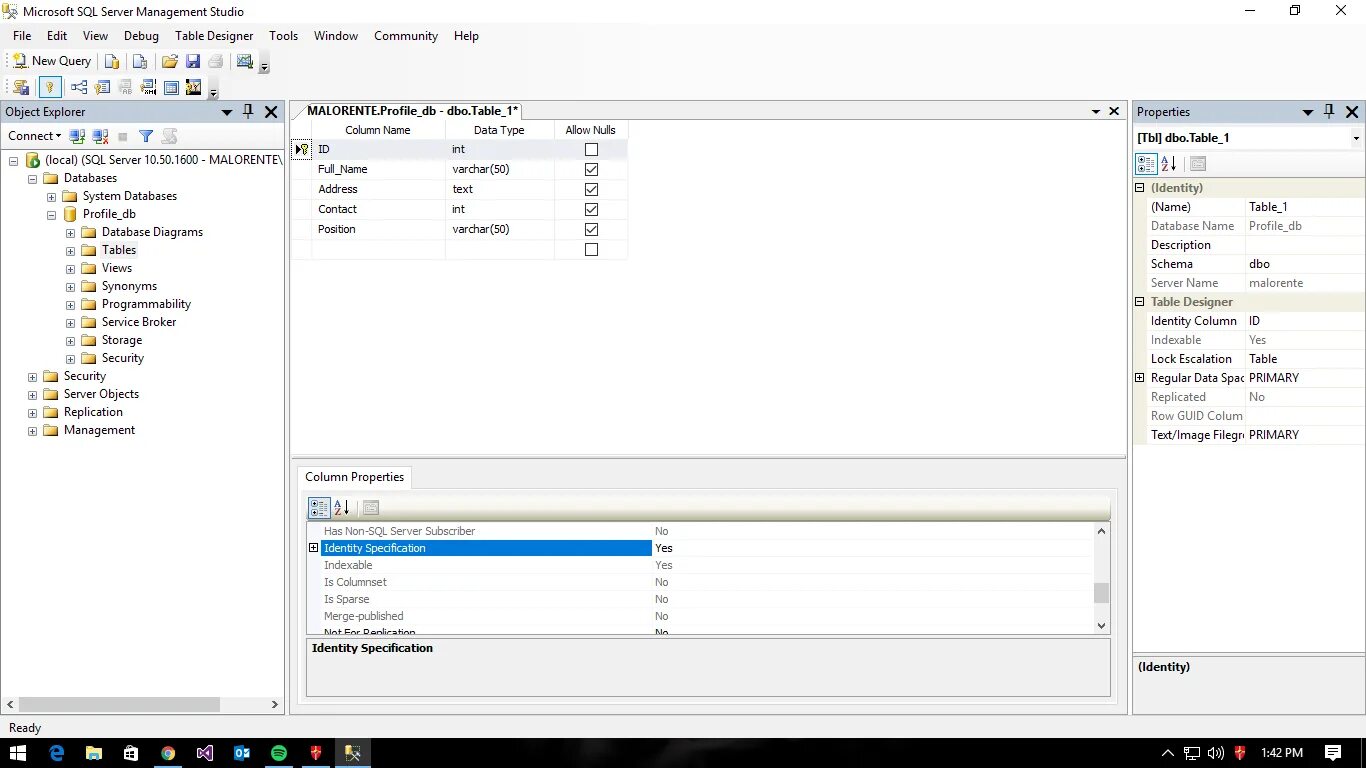Open the Windows Start menu
The height and width of the screenshot is (768, 1366).
(x=18, y=753)
